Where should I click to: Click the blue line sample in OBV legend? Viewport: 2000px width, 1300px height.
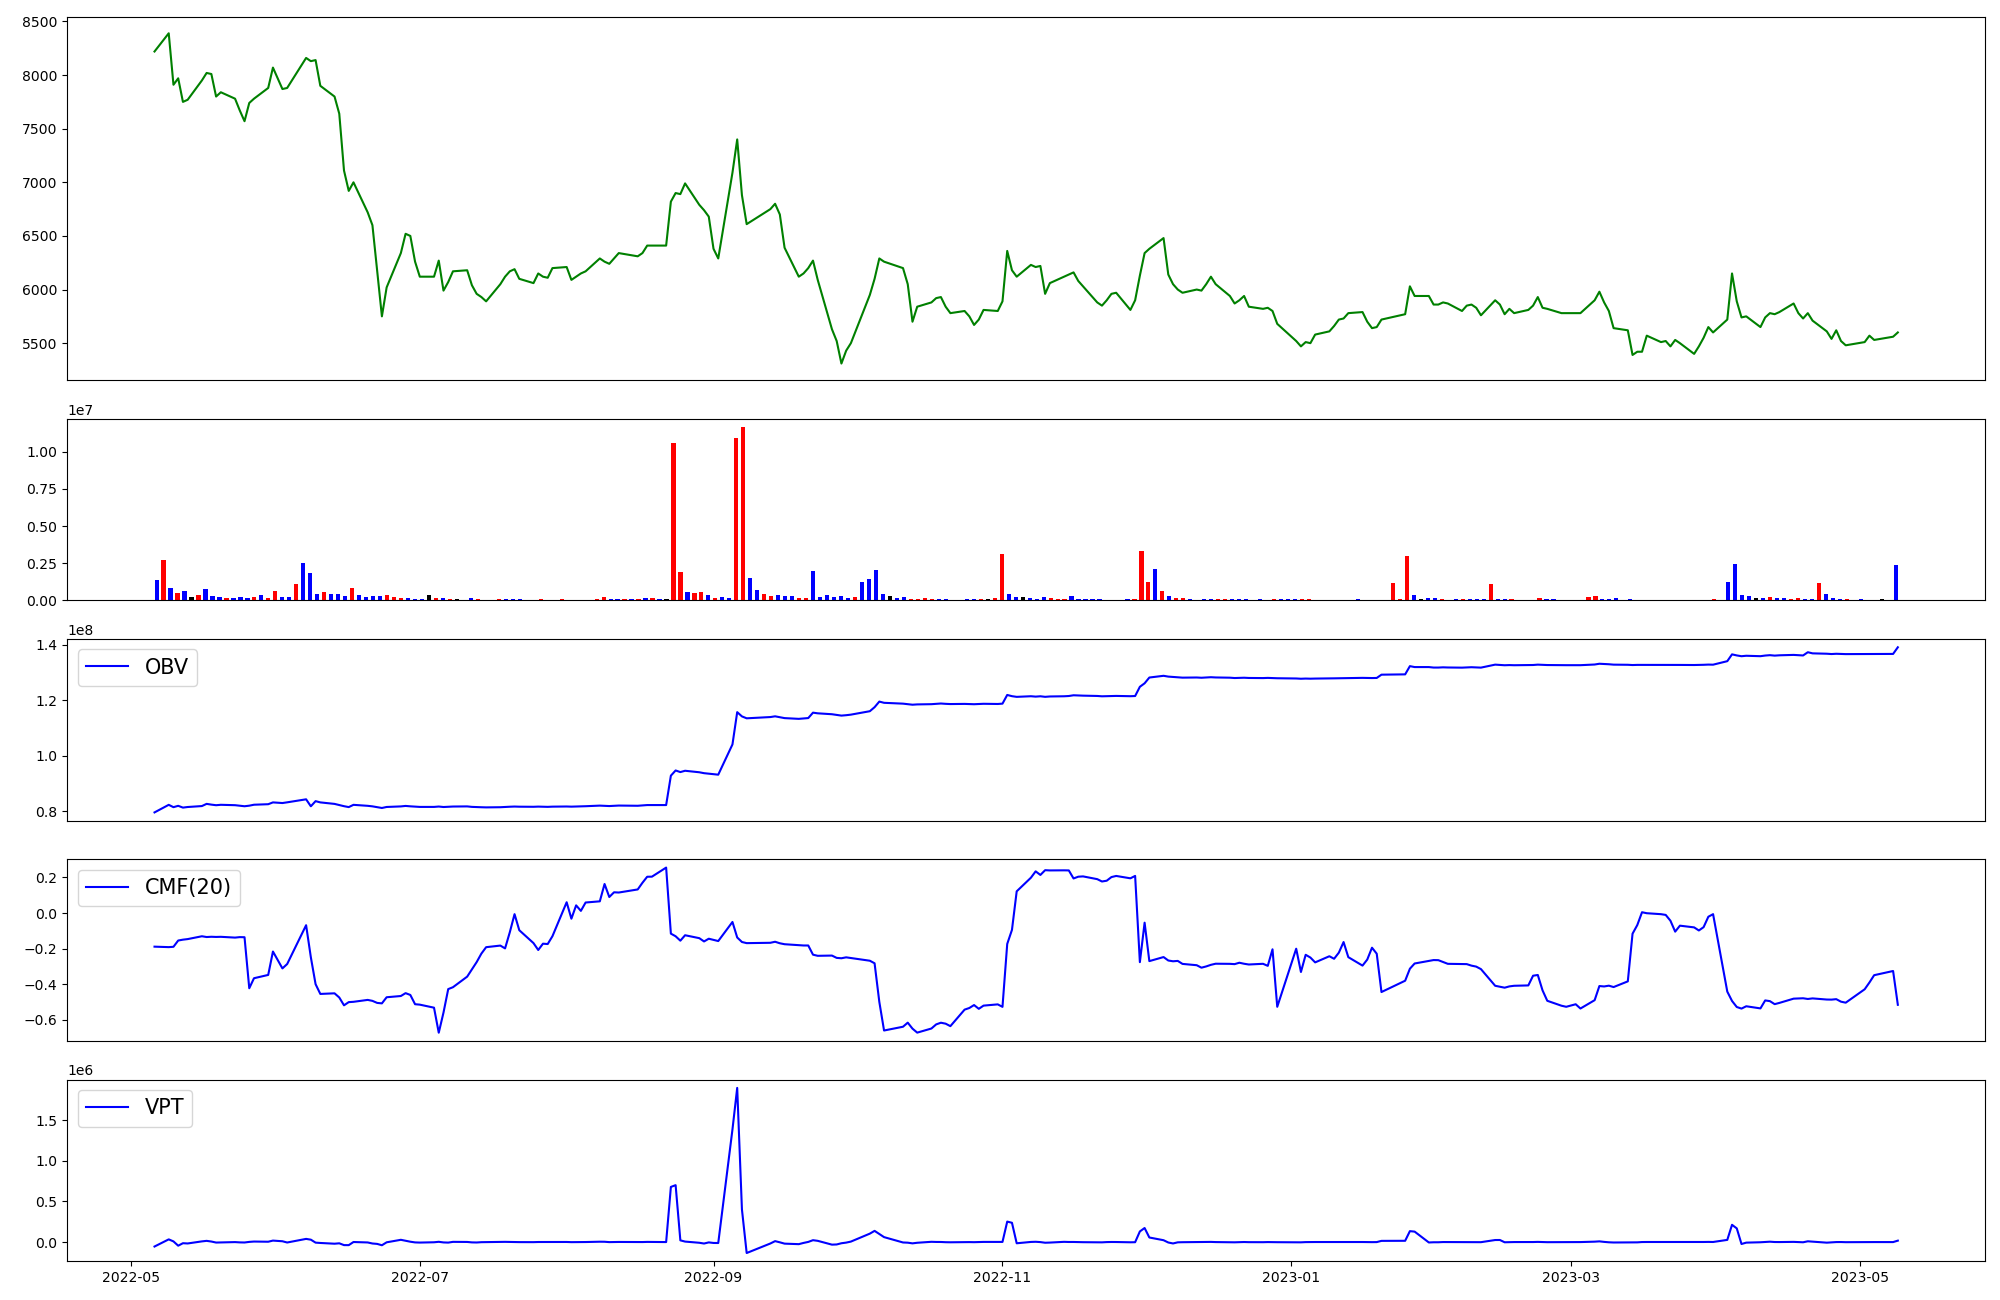pos(108,667)
